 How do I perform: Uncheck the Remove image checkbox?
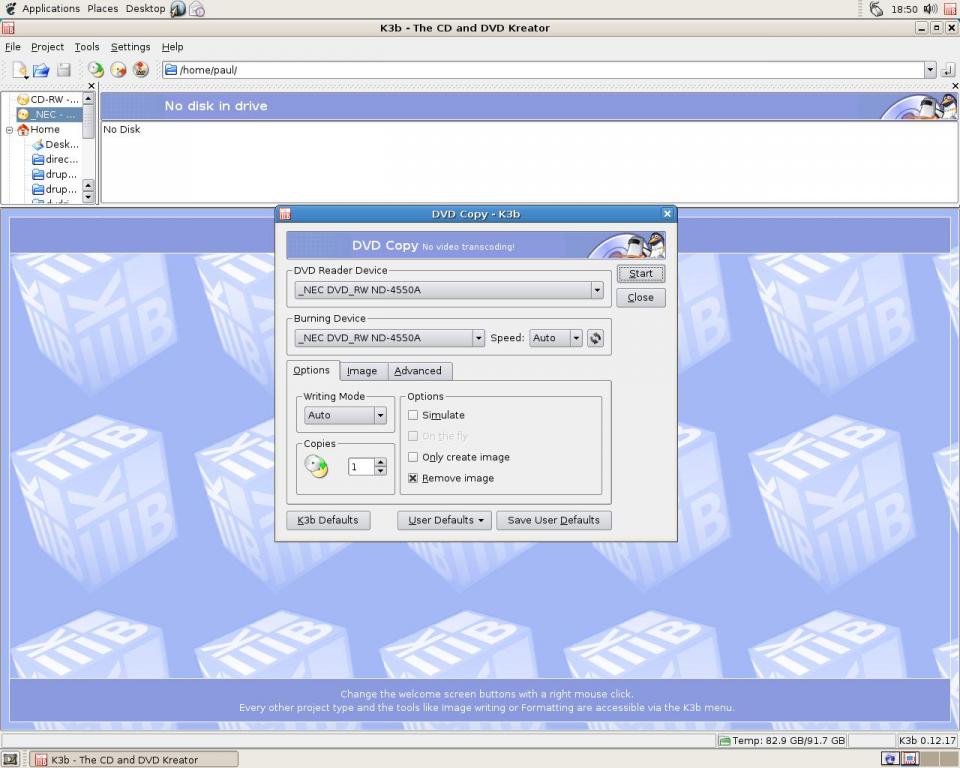(413, 478)
